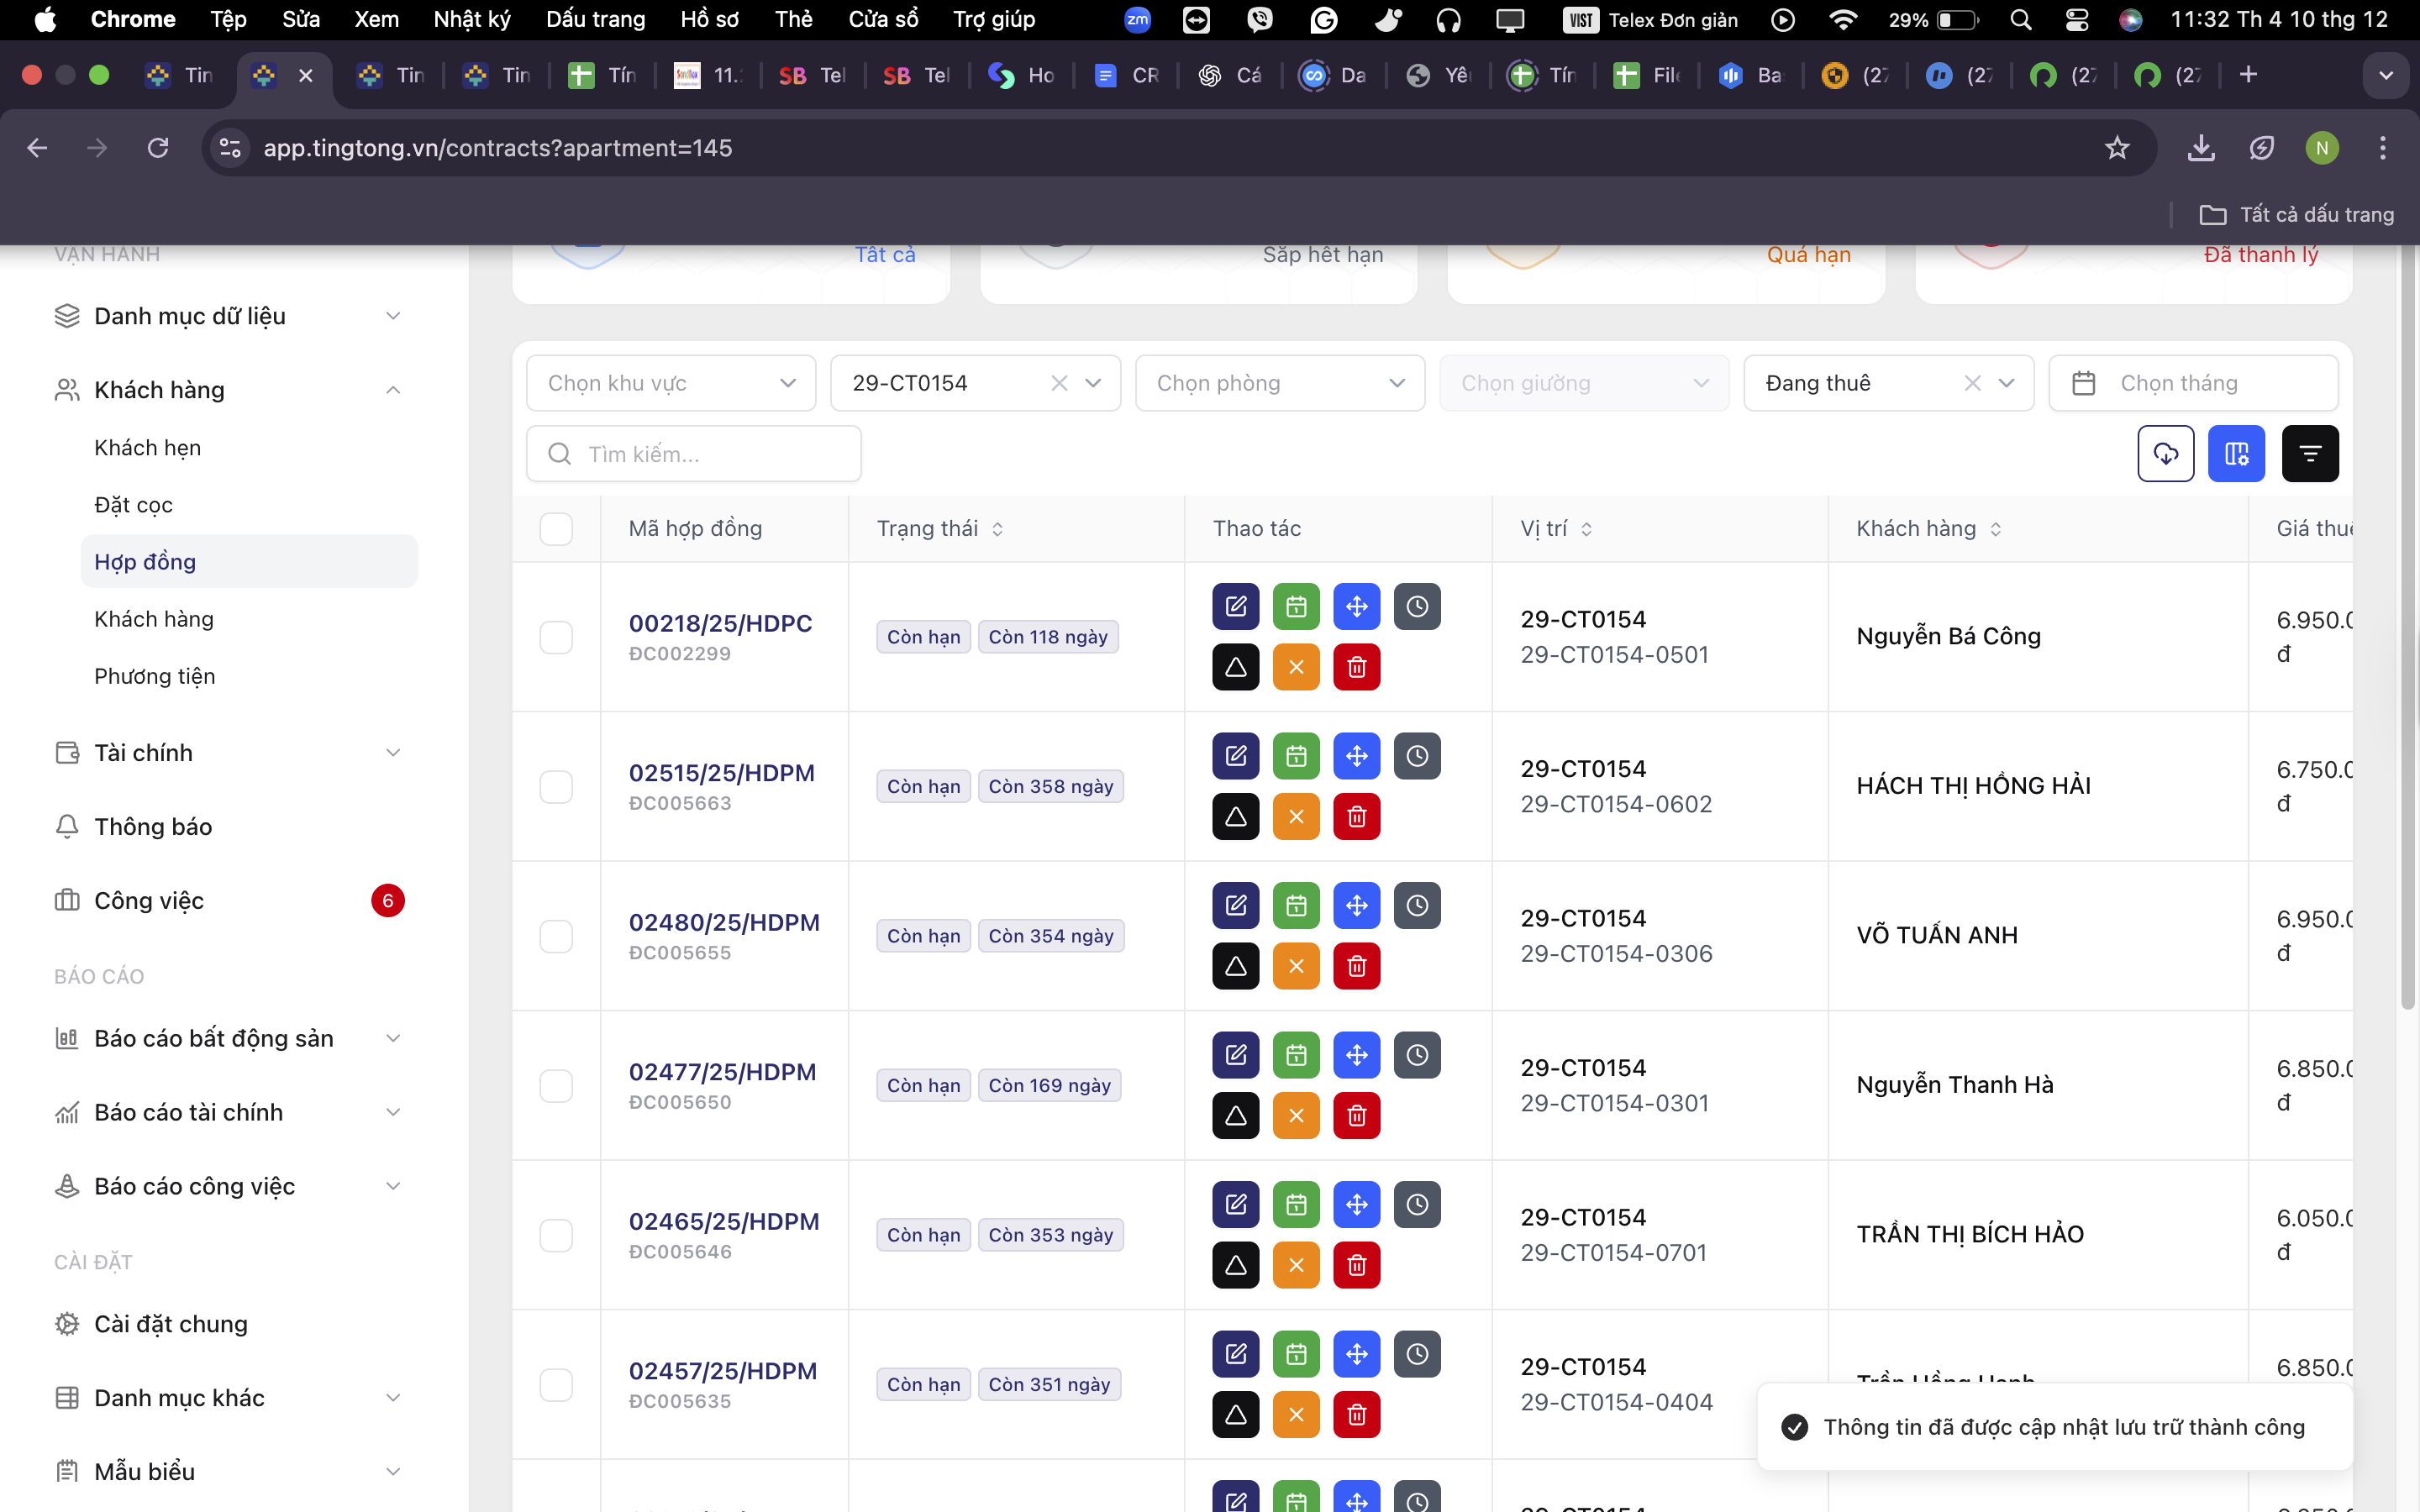Toggle the select-all checkbox in the table header
Screen dimensions: 2420x1512
pyautogui.click(x=556, y=529)
